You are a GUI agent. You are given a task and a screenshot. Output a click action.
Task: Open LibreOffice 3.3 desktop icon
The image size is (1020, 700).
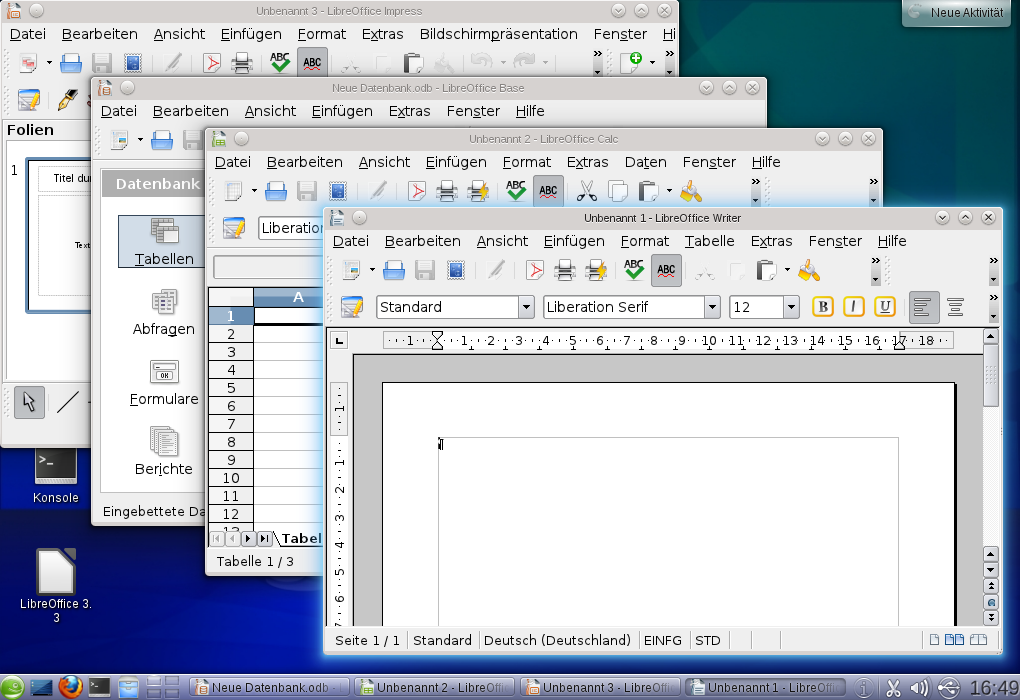[x=56, y=586]
